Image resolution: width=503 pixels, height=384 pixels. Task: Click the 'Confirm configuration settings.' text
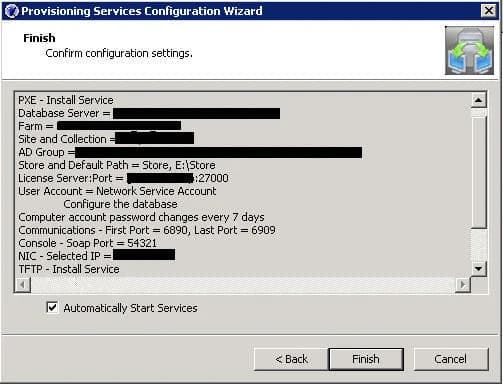pyautogui.click(x=119, y=53)
